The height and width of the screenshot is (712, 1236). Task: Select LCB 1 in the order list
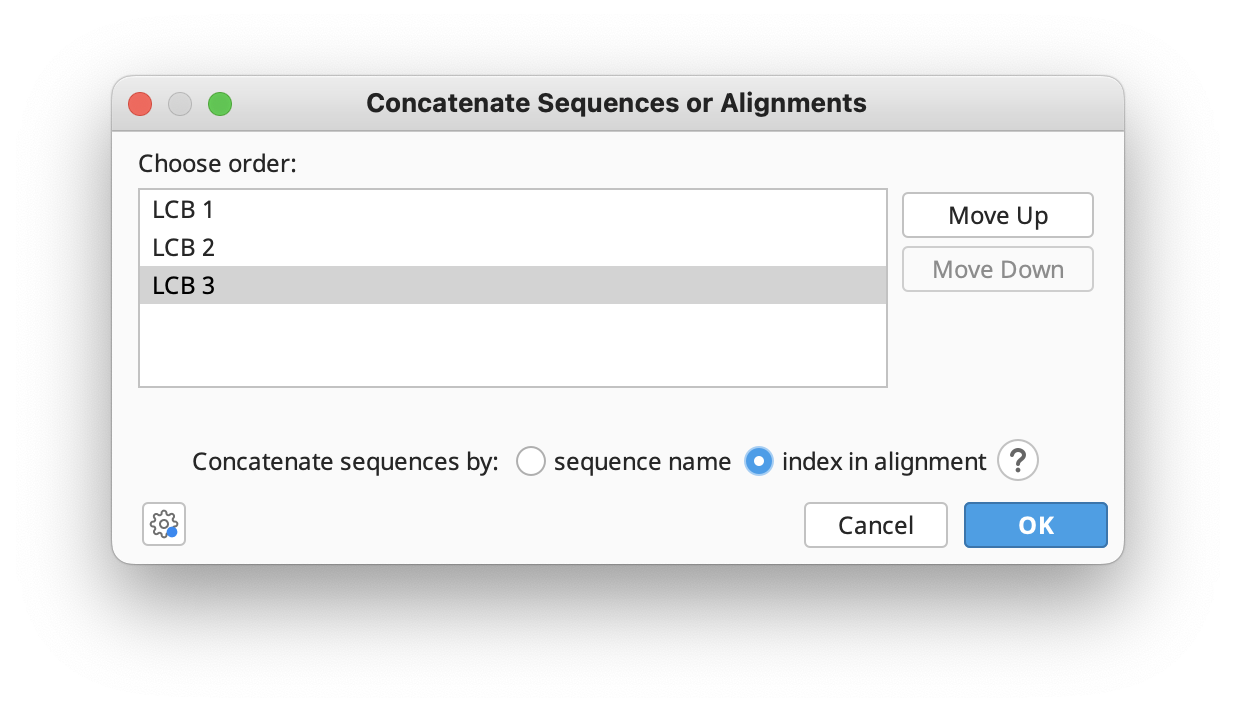coord(183,210)
